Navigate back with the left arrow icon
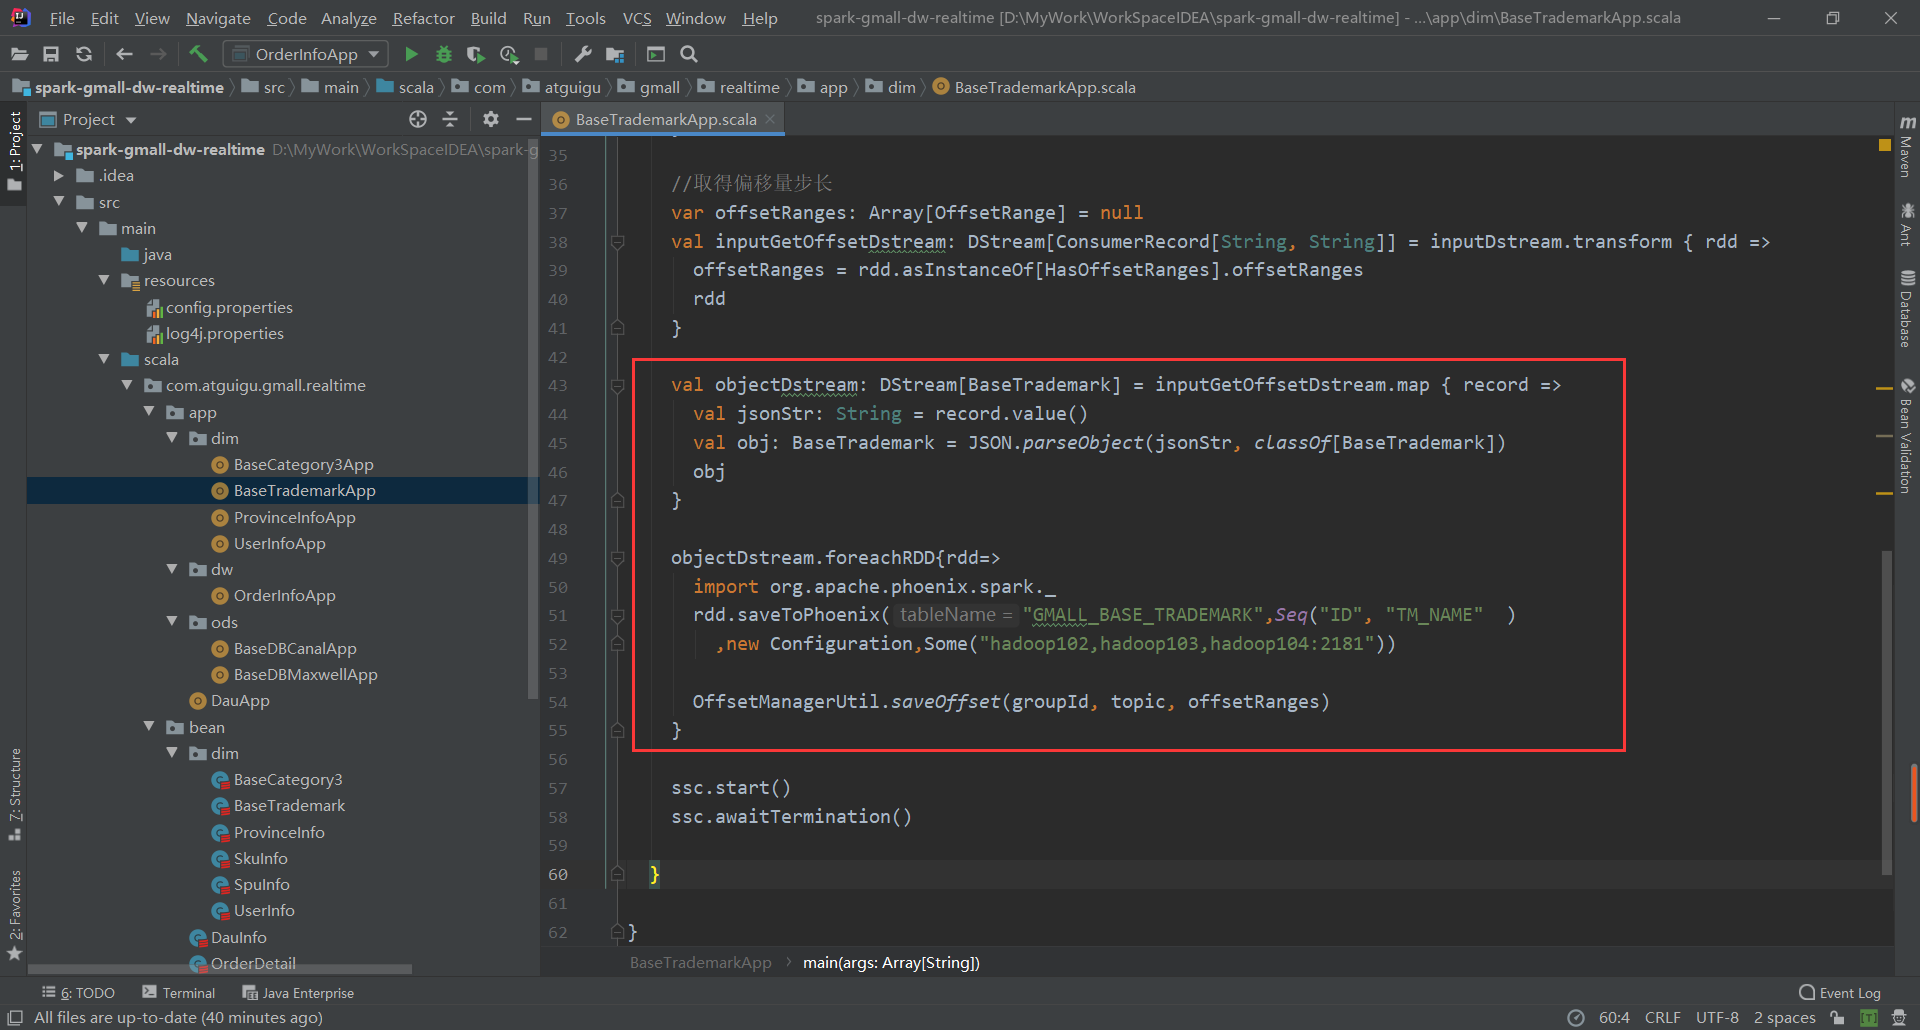The width and height of the screenshot is (1920, 1030). coord(124,54)
